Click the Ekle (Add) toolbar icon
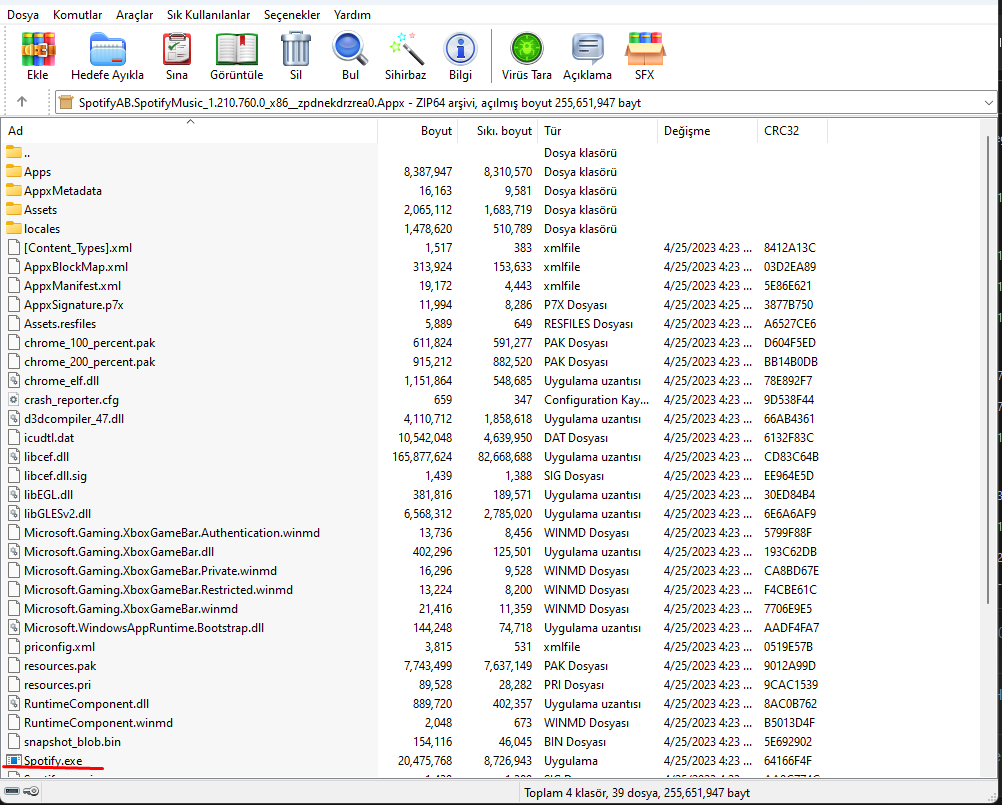Image resolution: width=1002 pixels, height=805 pixels. pyautogui.click(x=38, y=50)
